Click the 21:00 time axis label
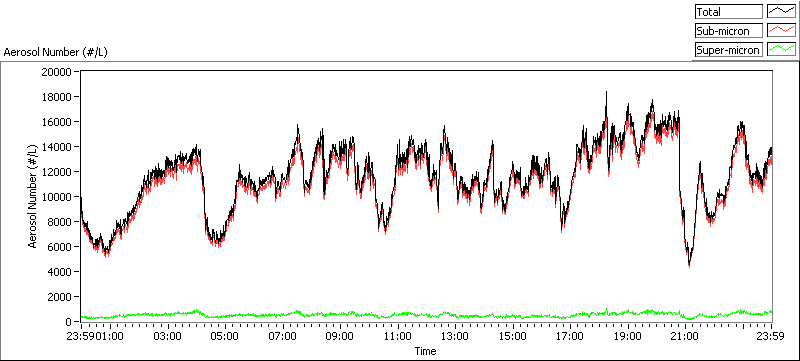Viewport: 800px width, 361px height. pyautogui.click(x=685, y=336)
